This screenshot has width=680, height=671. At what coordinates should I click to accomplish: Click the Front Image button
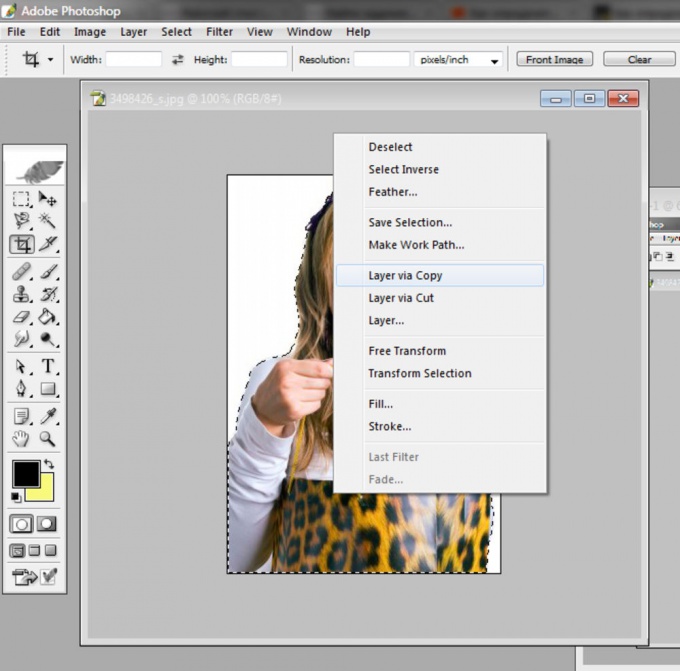[554, 59]
